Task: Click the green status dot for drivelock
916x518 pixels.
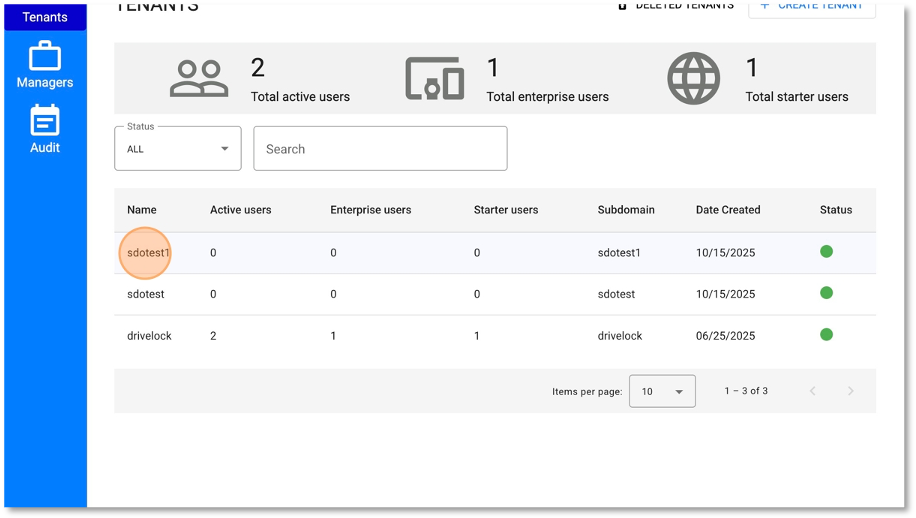Action: (826, 335)
